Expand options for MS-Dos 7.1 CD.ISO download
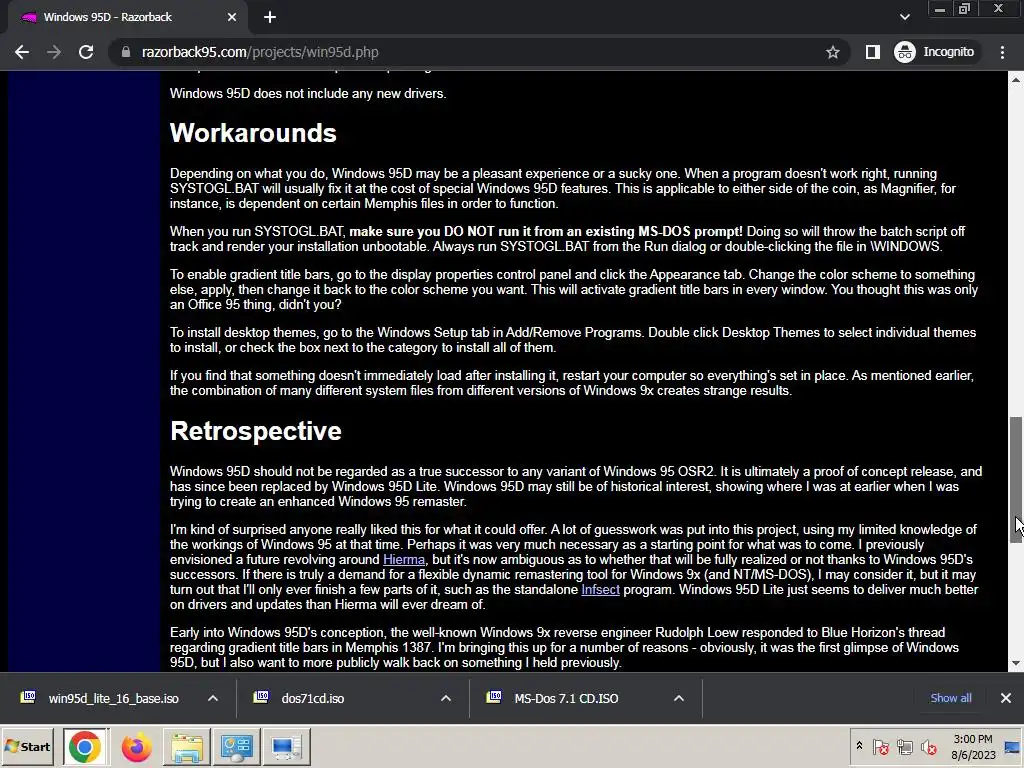1024x768 pixels. 679,698
